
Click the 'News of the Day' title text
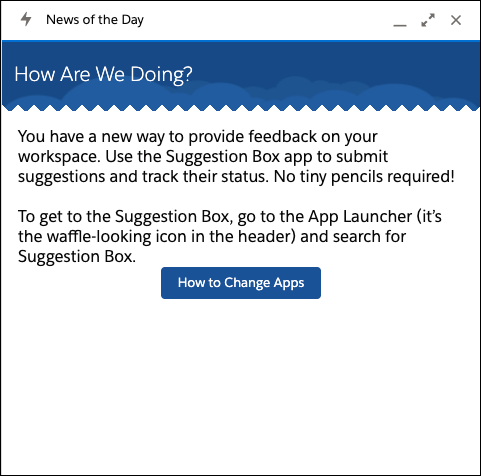click(95, 20)
